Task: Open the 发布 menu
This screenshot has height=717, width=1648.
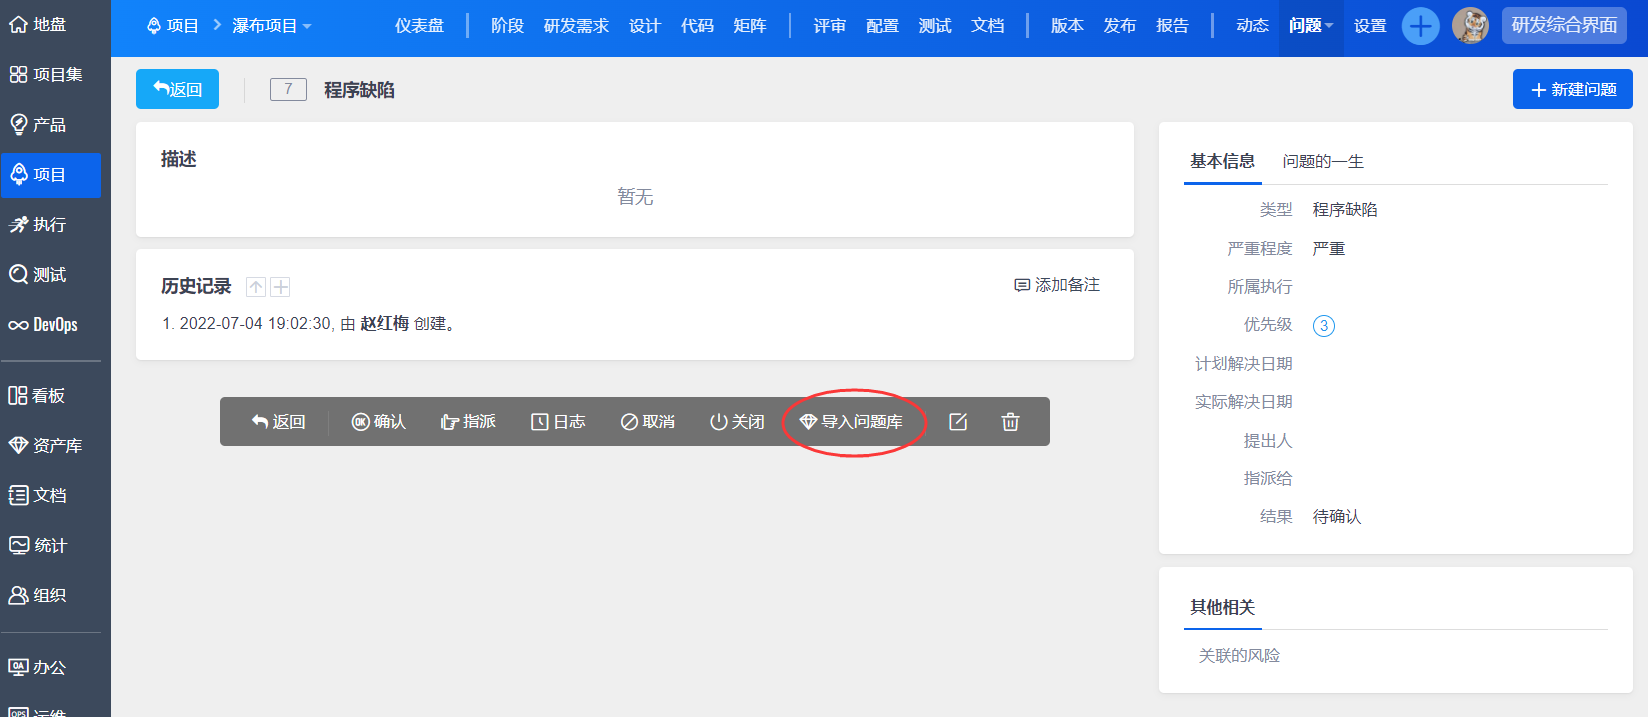Action: (x=1120, y=26)
